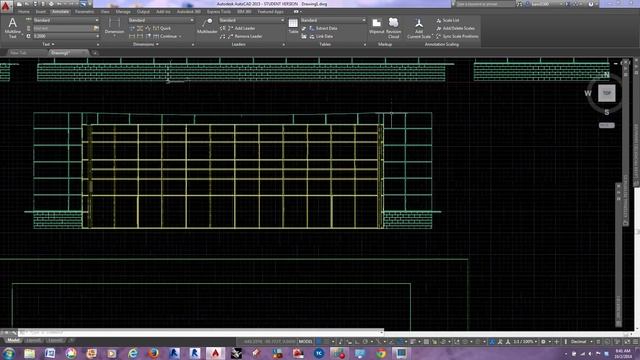Click Quick dimension tool
The height and width of the screenshot is (360, 640).
pos(162,28)
